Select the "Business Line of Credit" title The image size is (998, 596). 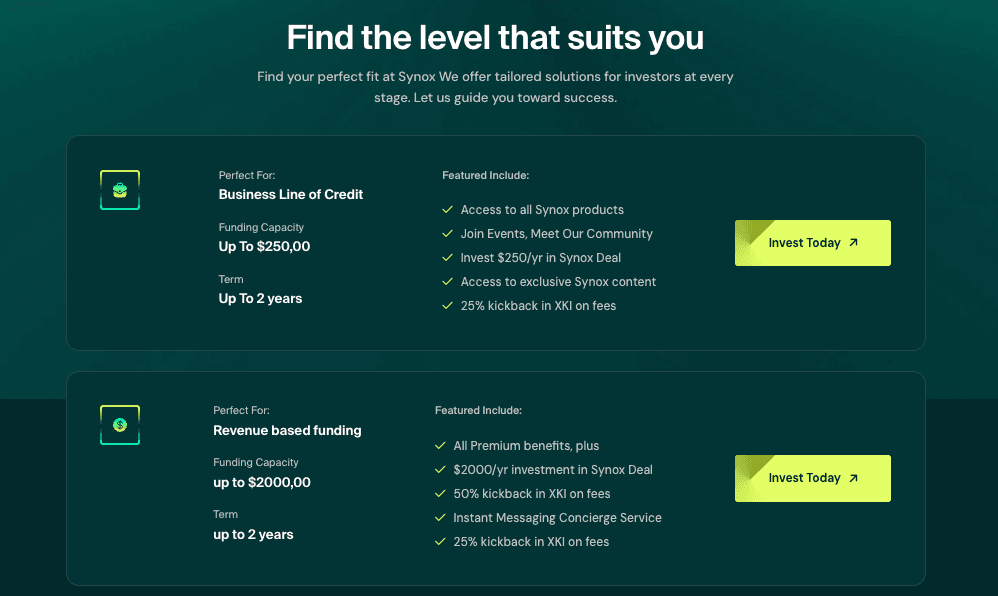pos(291,194)
